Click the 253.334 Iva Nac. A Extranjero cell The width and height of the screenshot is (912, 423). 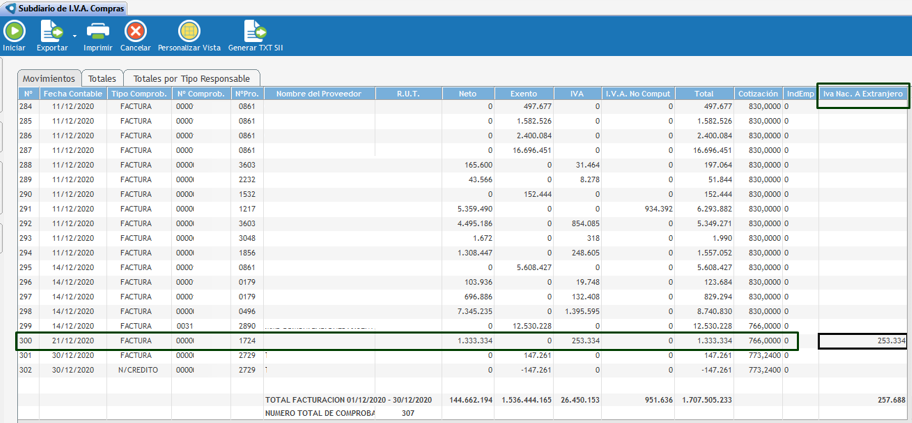862,341
